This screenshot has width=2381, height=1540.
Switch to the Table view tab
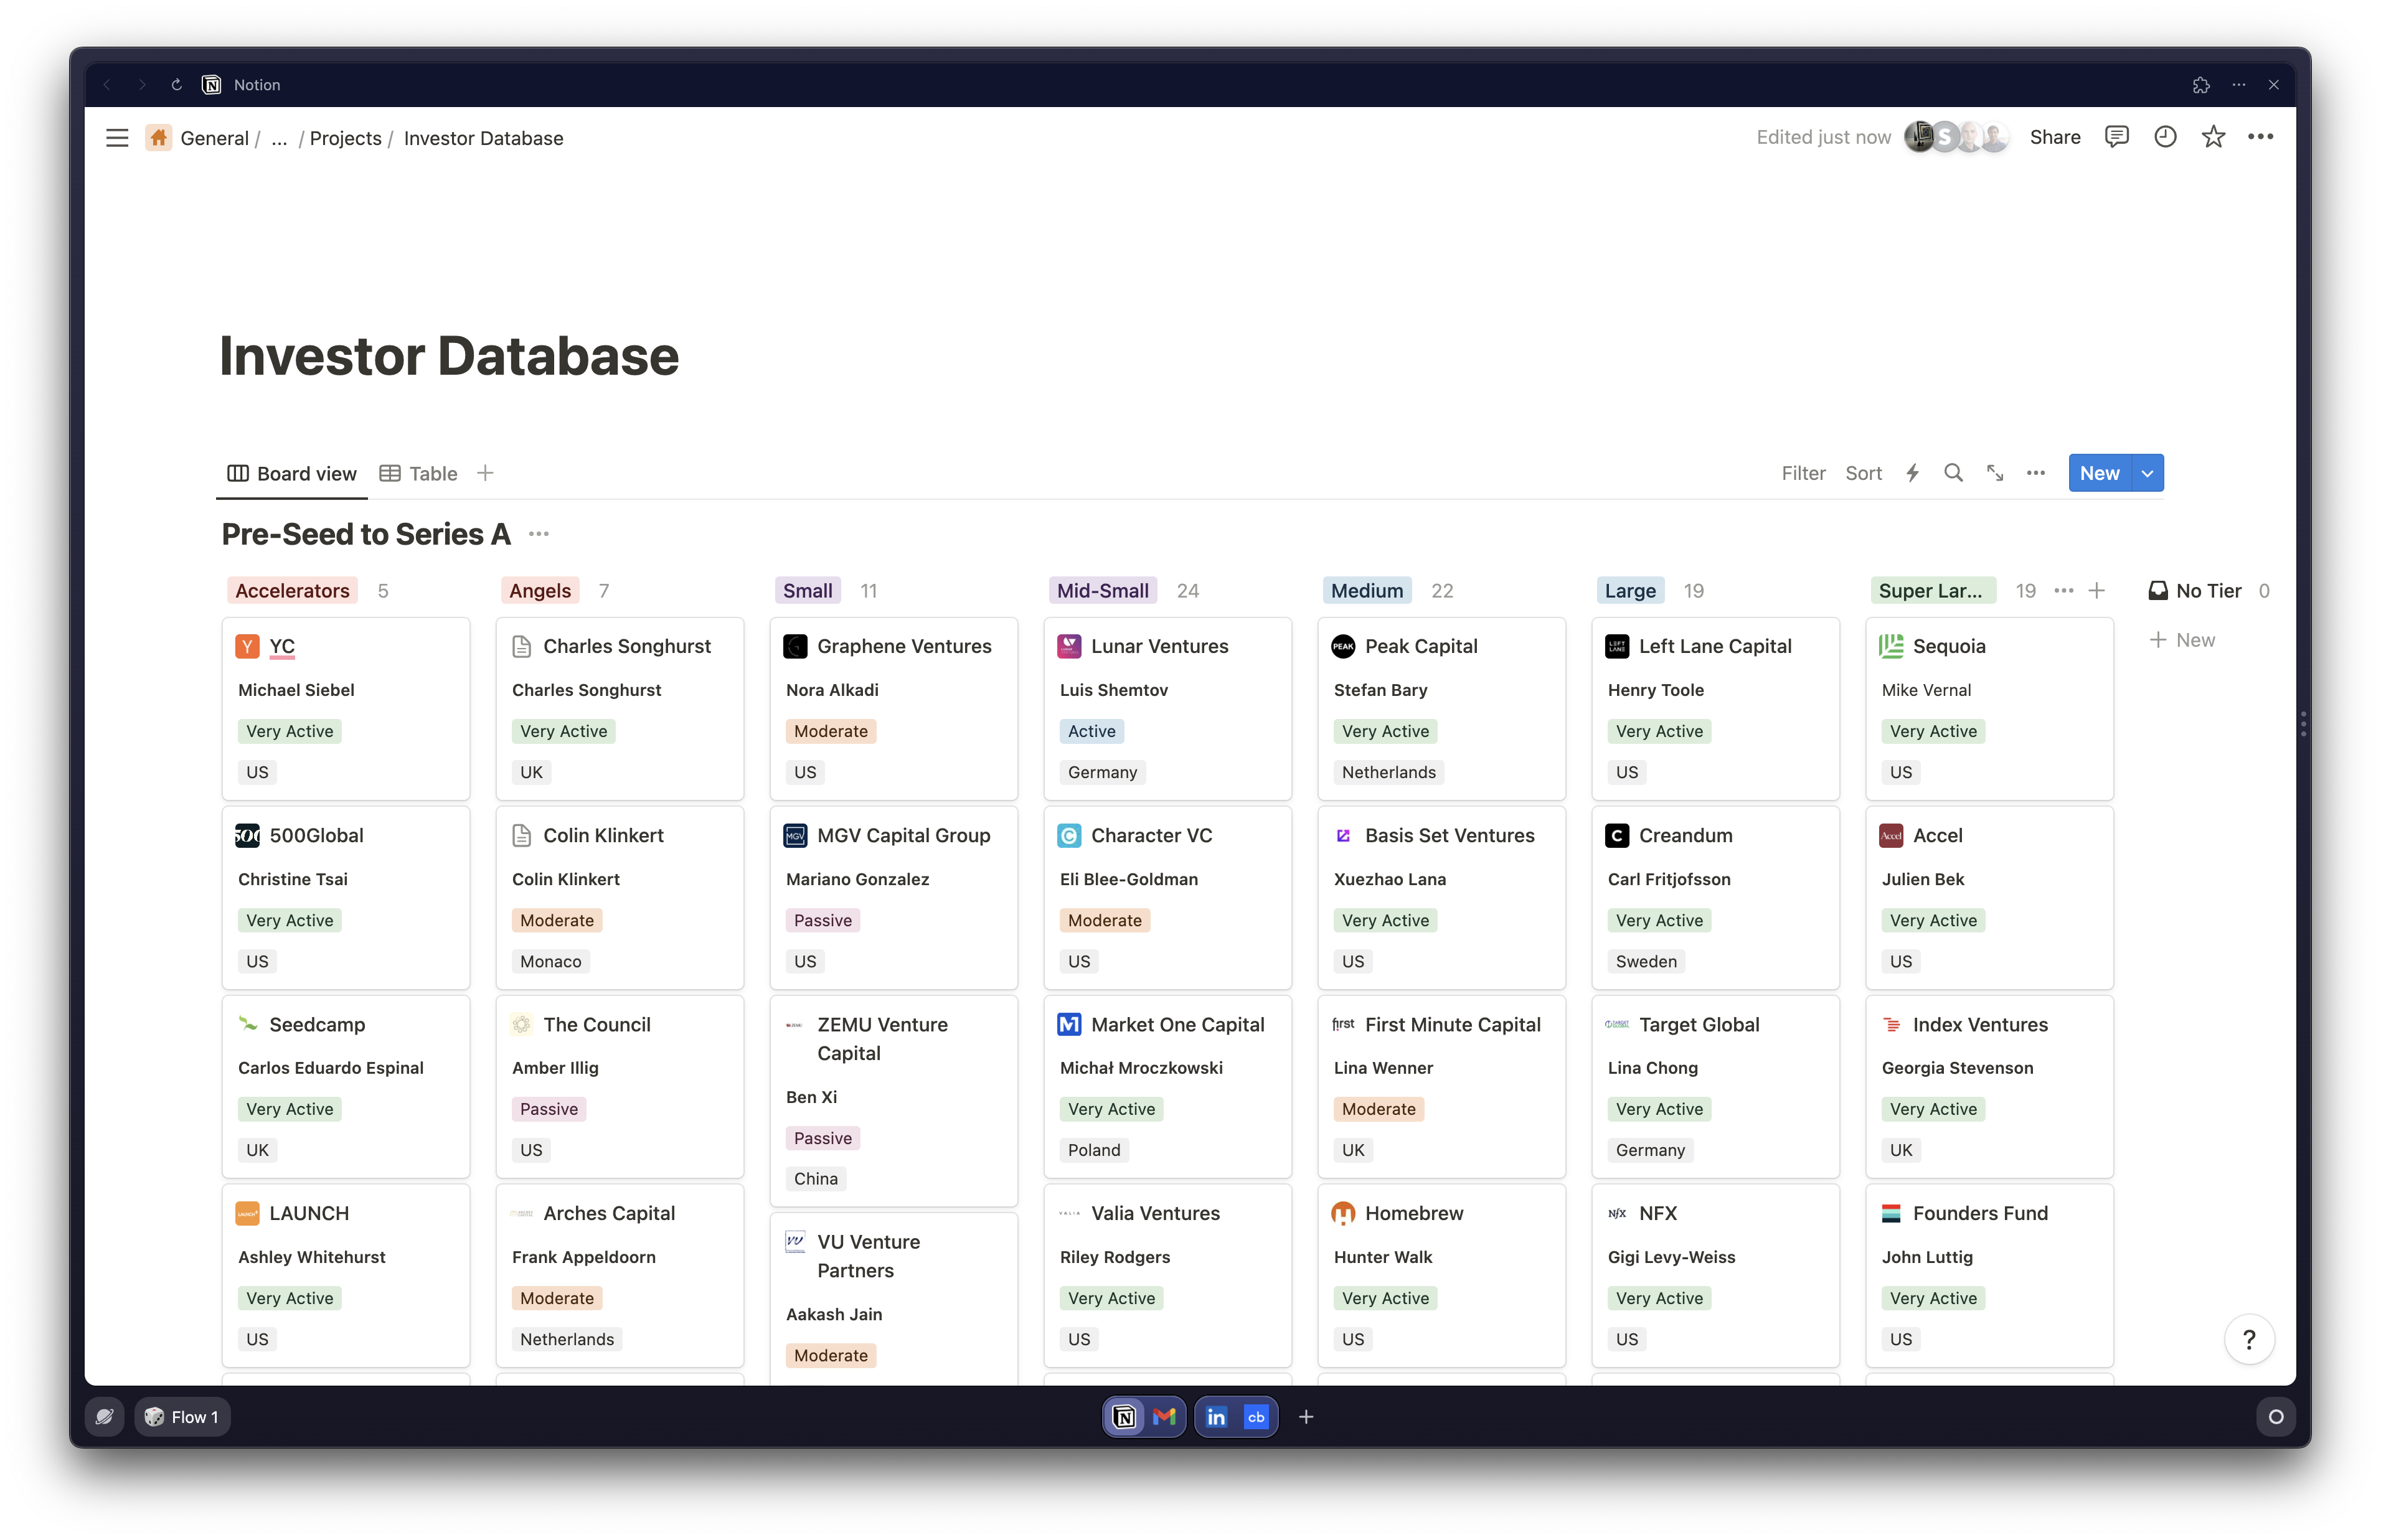(419, 474)
